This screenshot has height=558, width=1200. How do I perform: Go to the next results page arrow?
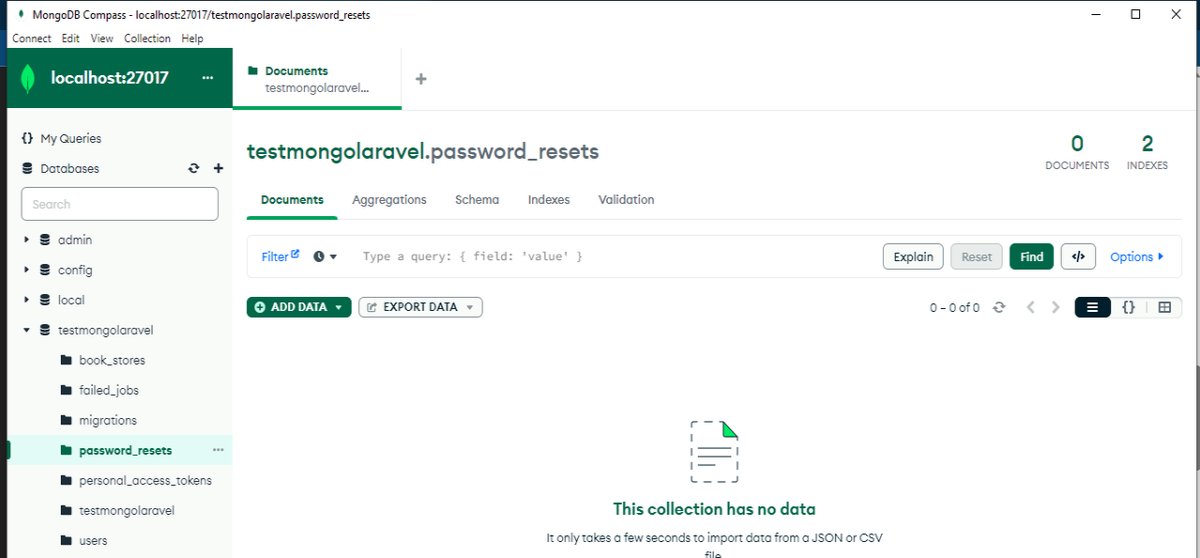[x=1056, y=308]
